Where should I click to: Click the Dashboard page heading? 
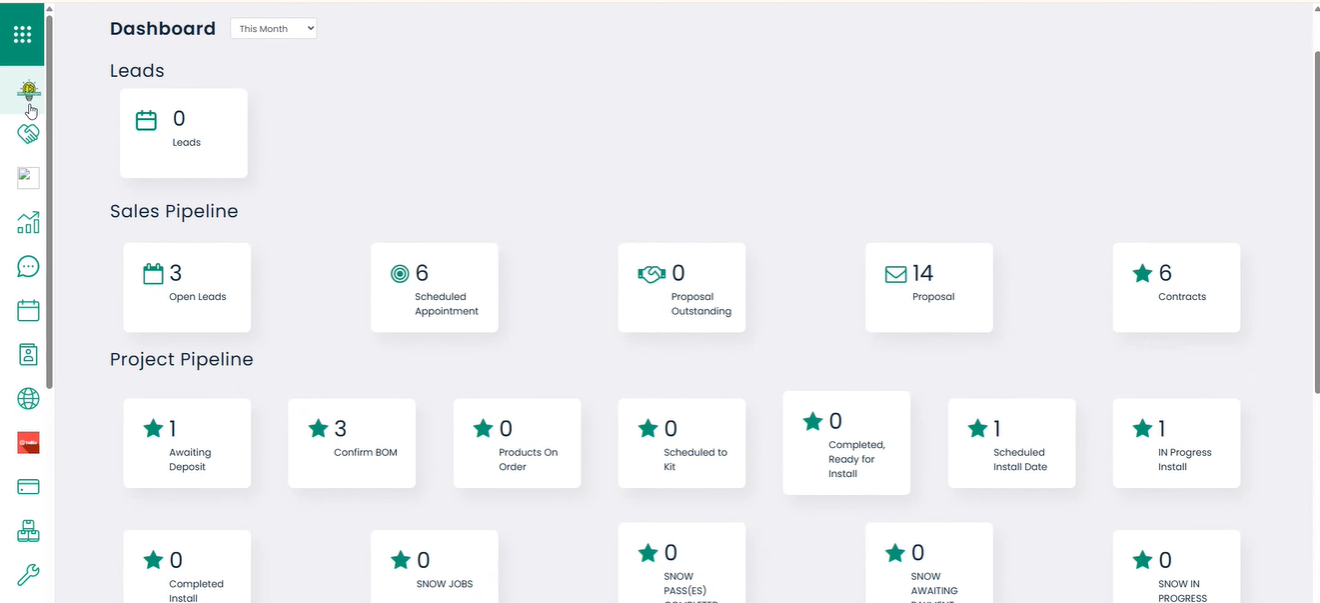(163, 28)
